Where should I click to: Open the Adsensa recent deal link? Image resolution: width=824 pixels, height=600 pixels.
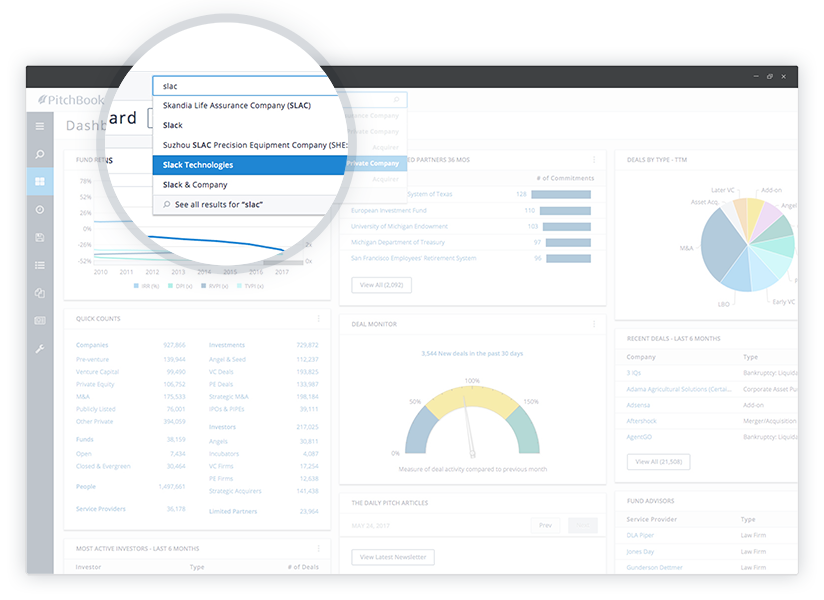point(638,405)
